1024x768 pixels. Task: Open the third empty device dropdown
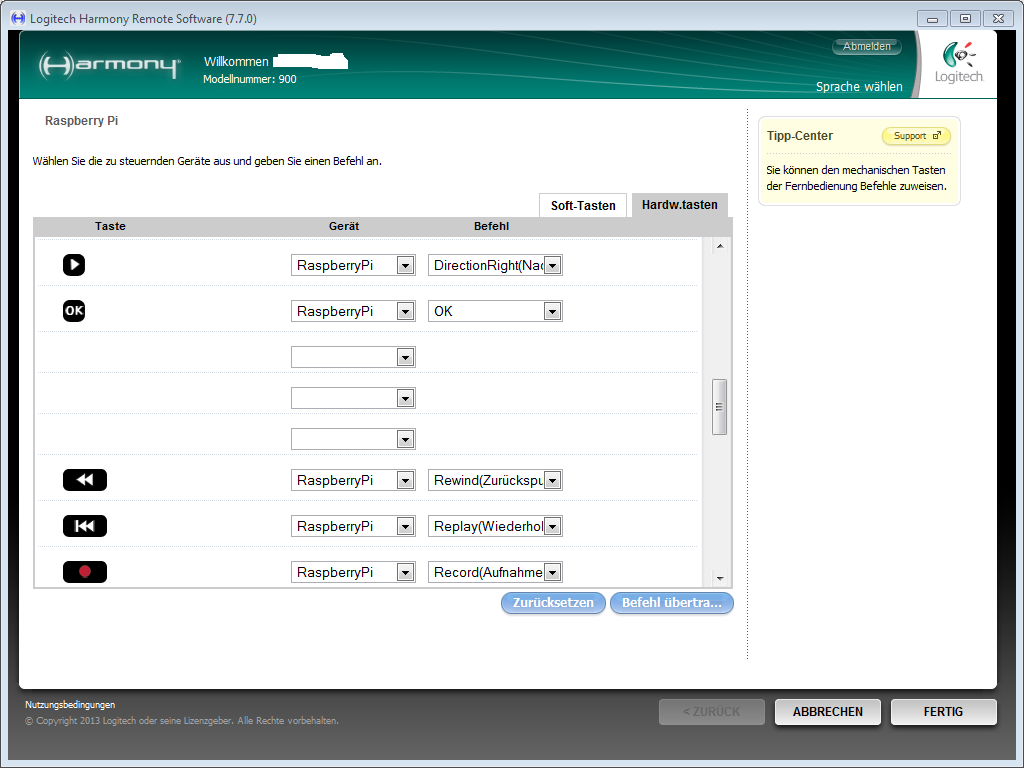353,439
